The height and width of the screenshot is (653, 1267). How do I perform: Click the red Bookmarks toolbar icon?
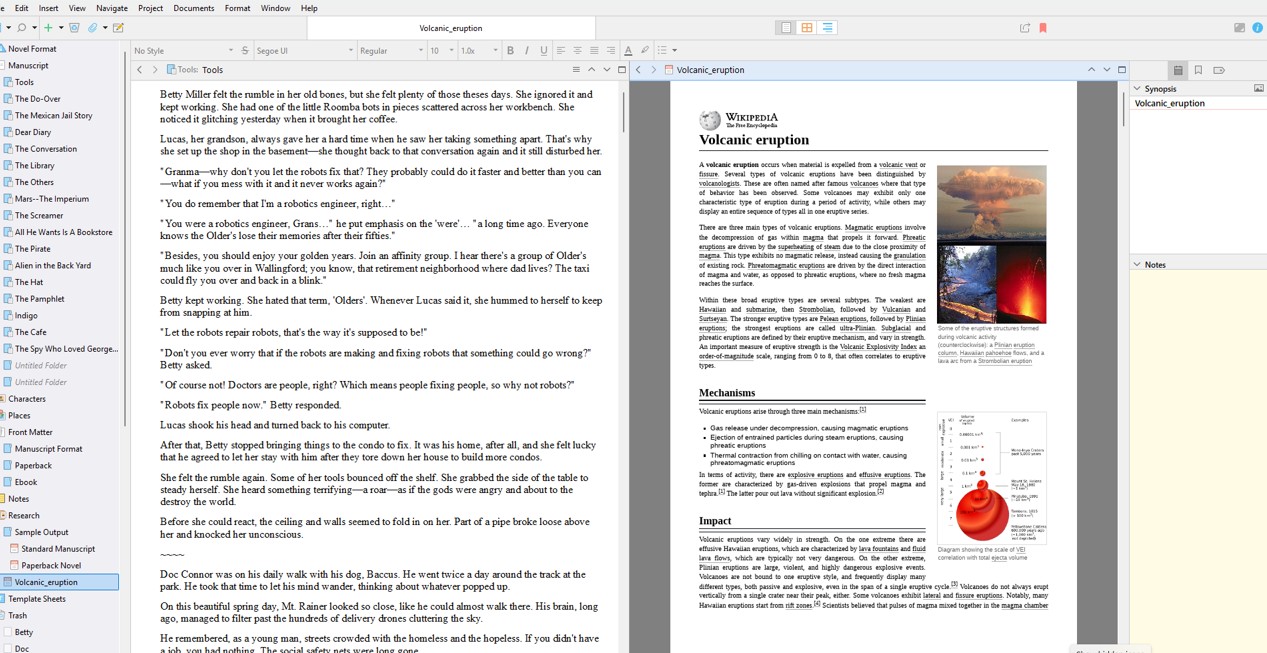pos(1043,28)
